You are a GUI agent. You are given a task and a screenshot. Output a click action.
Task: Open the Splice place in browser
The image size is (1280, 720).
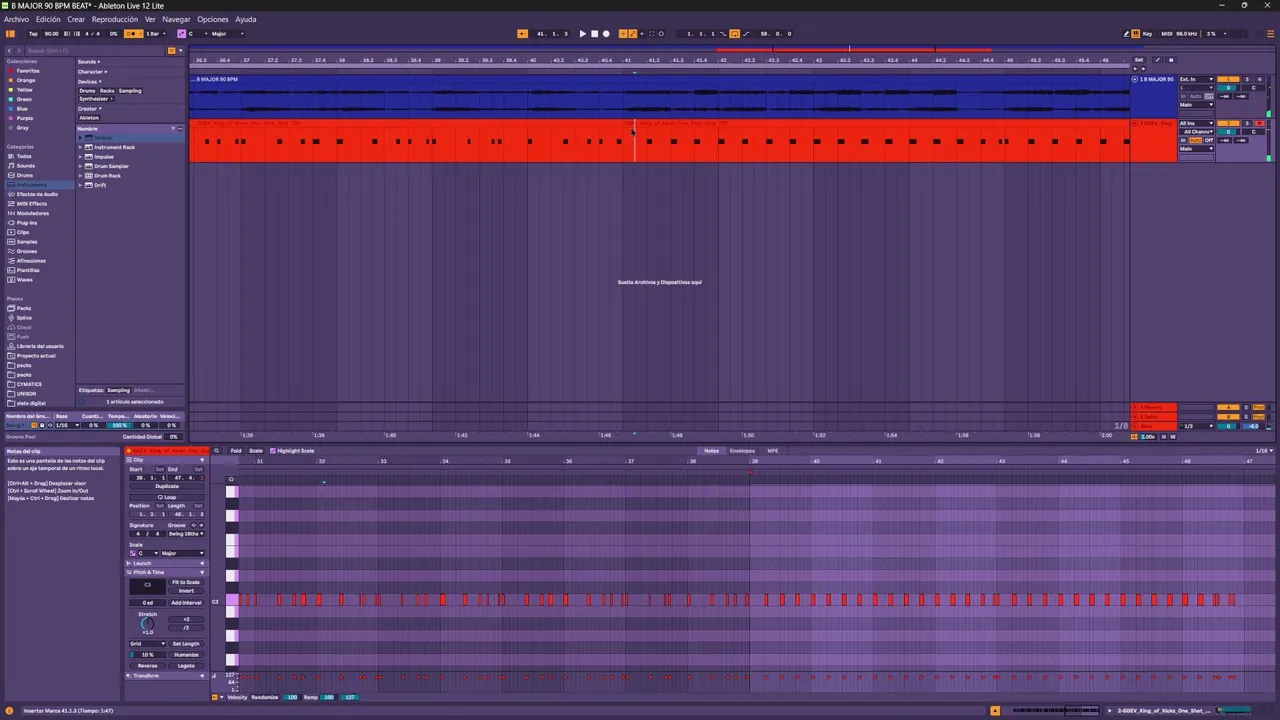click(24, 318)
